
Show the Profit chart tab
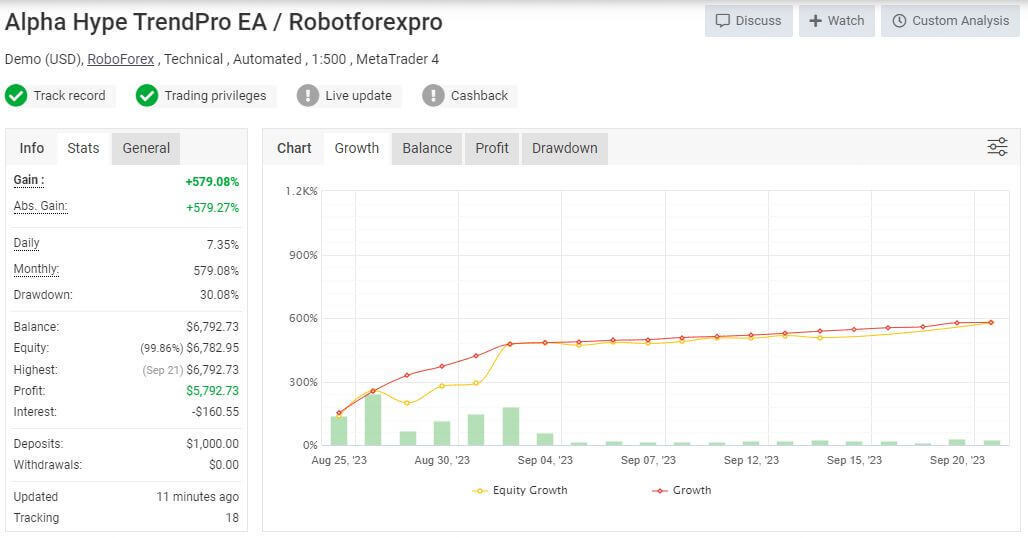pyautogui.click(x=492, y=148)
